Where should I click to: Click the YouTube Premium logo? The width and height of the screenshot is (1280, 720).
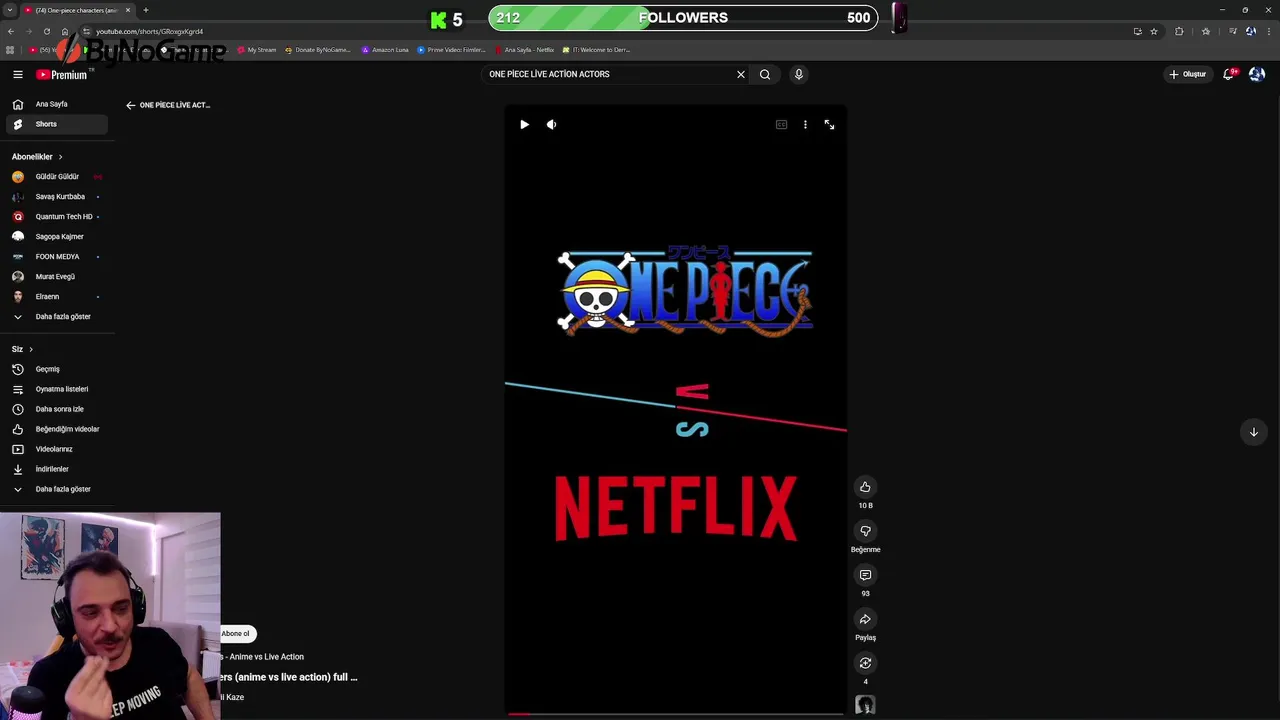click(x=63, y=74)
